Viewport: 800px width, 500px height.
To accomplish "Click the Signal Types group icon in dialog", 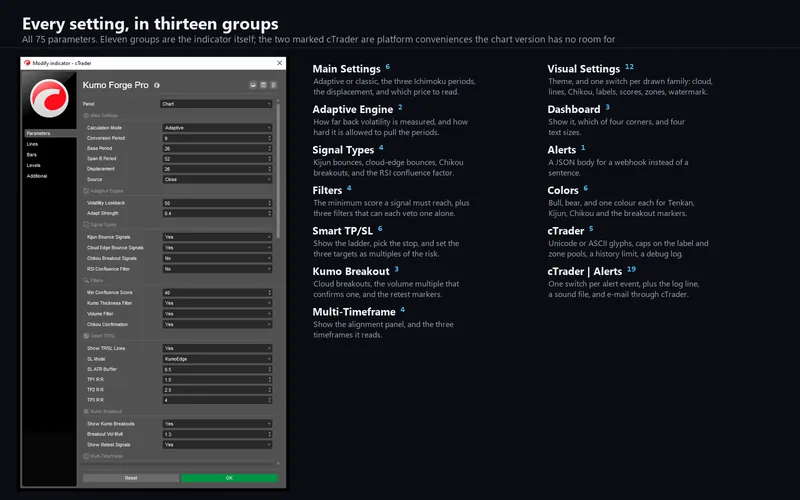I will (86, 224).
